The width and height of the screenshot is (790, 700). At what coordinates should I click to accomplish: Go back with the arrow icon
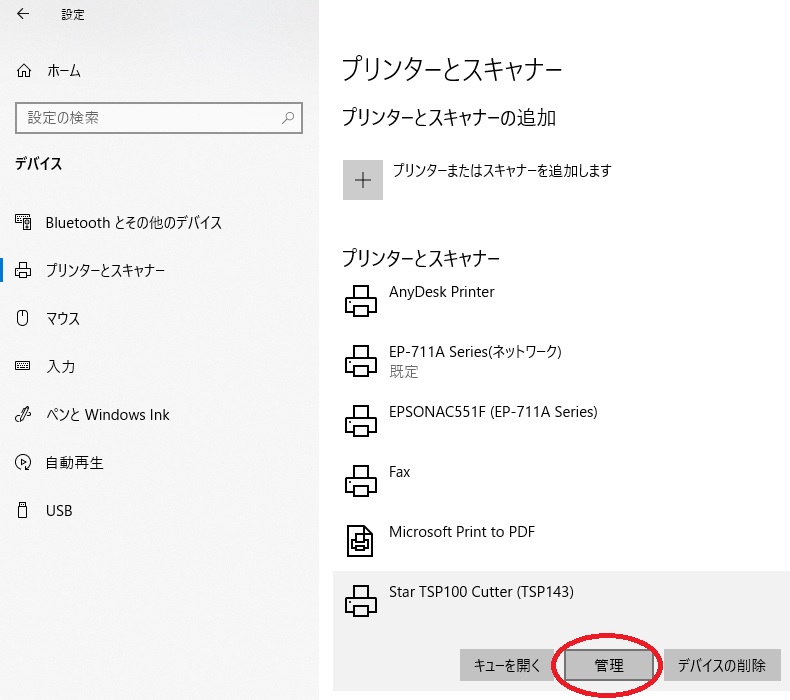pyautogui.click(x=23, y=14)
